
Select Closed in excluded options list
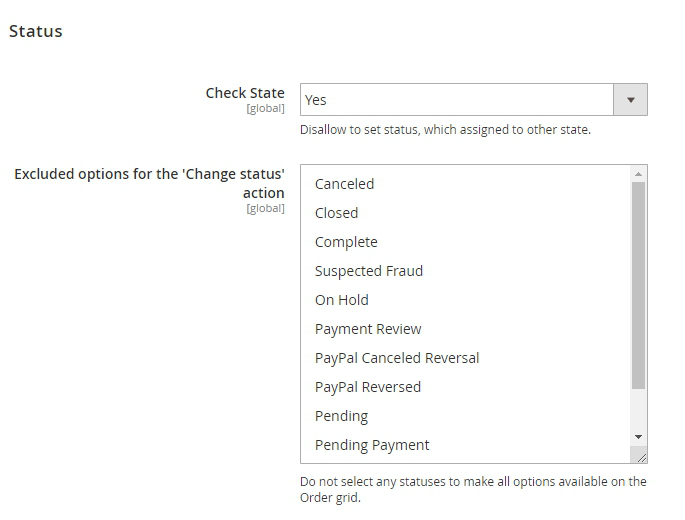(336, 213)
